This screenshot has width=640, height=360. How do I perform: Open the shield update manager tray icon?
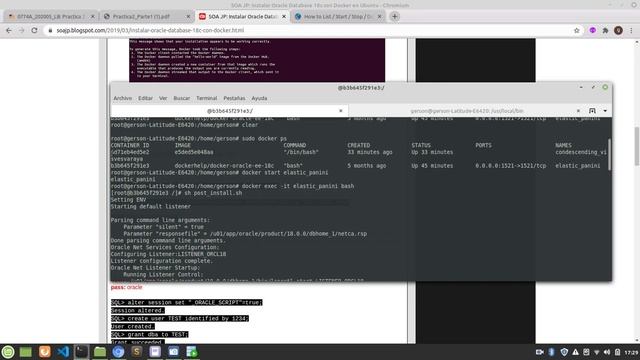[564, 352]
